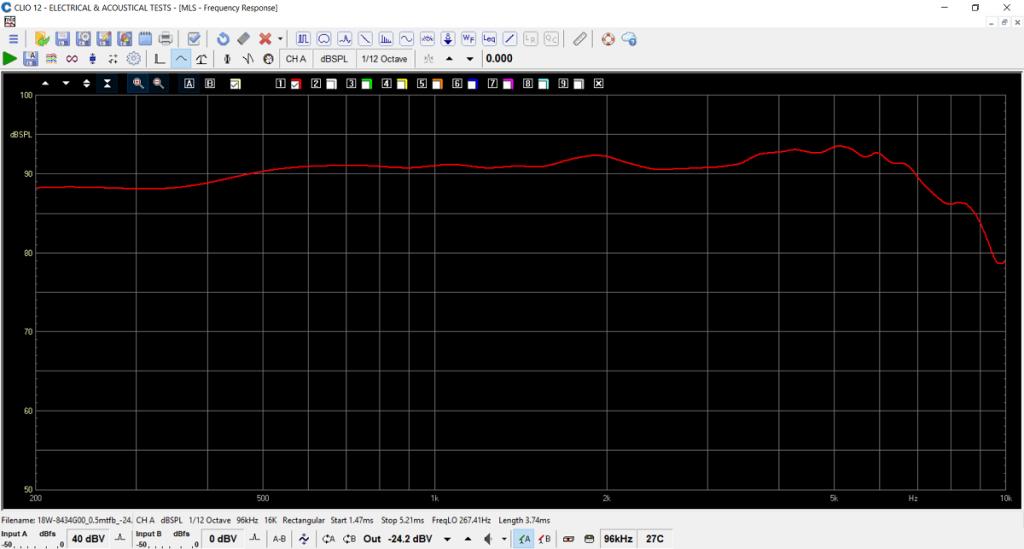Shift graph scale up with white up-arrow

coord(45,84)
